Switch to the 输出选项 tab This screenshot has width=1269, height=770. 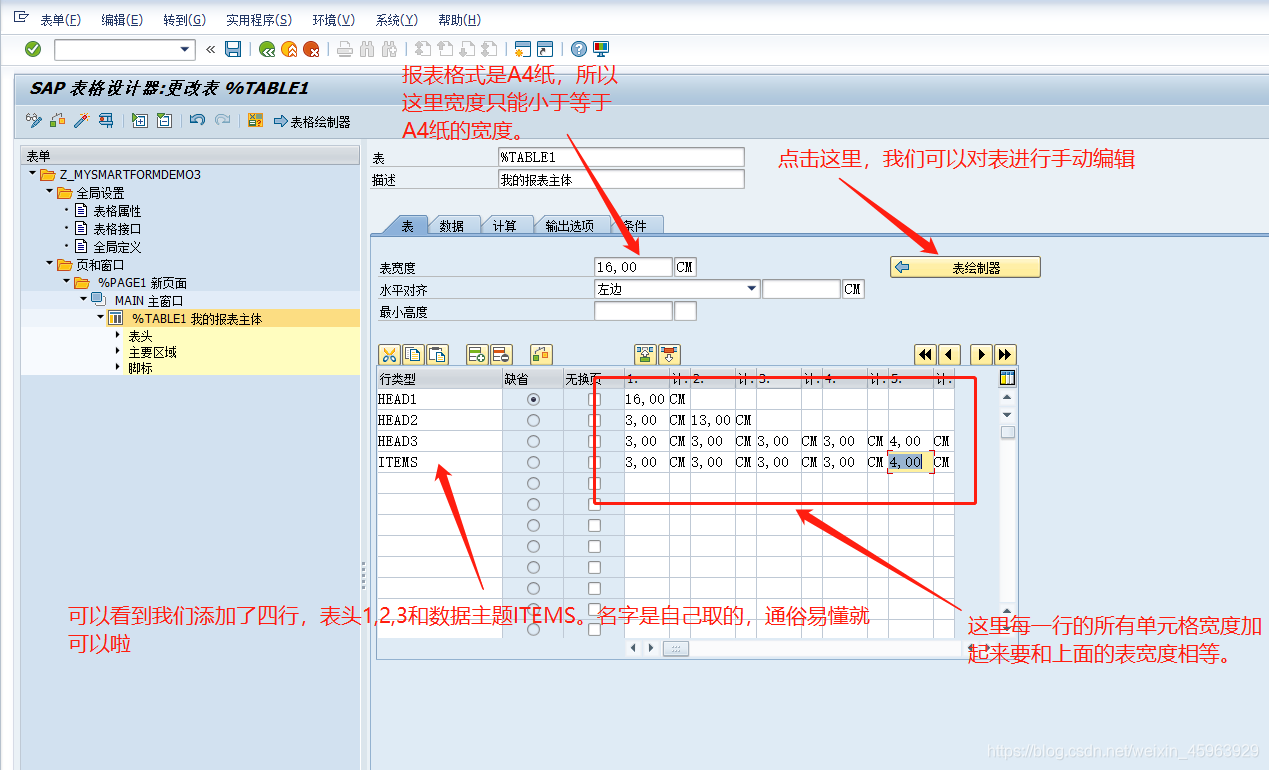(569, 226)
